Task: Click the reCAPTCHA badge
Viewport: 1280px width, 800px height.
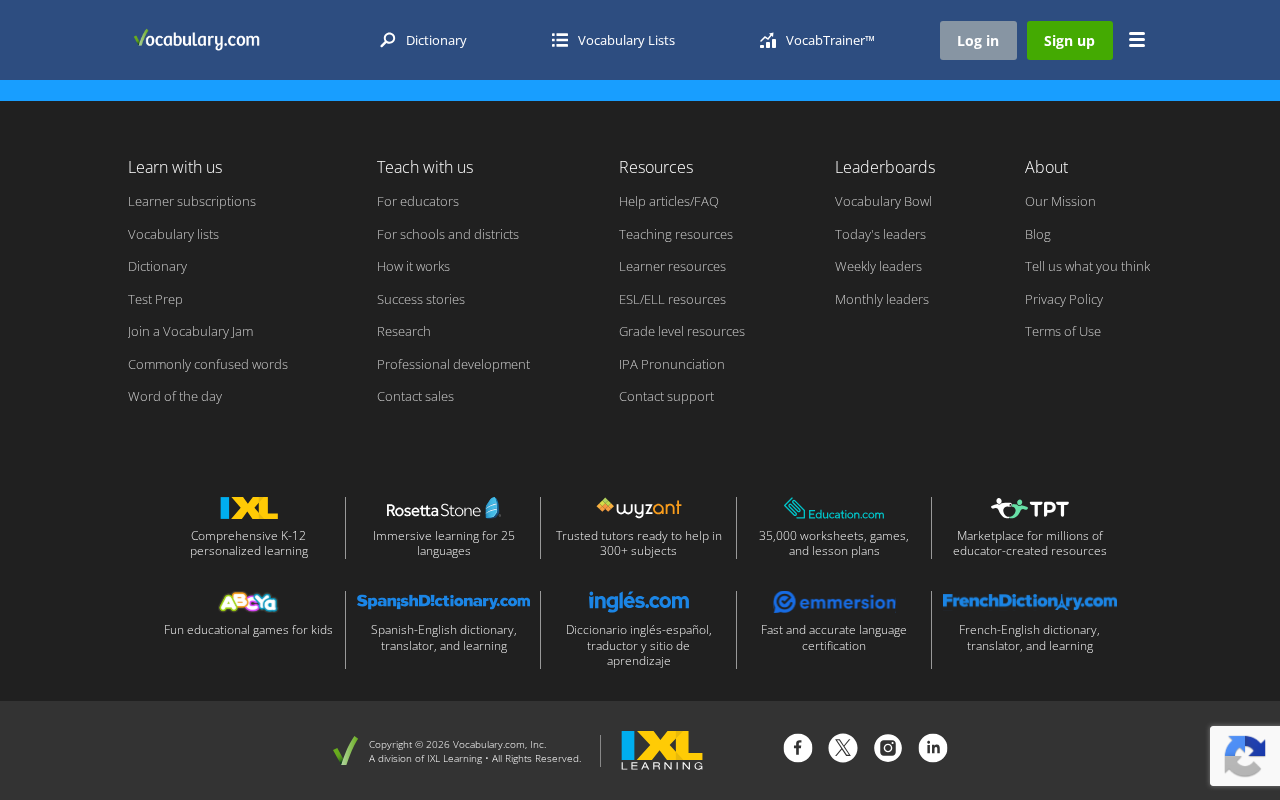Action: point(1245,756)
